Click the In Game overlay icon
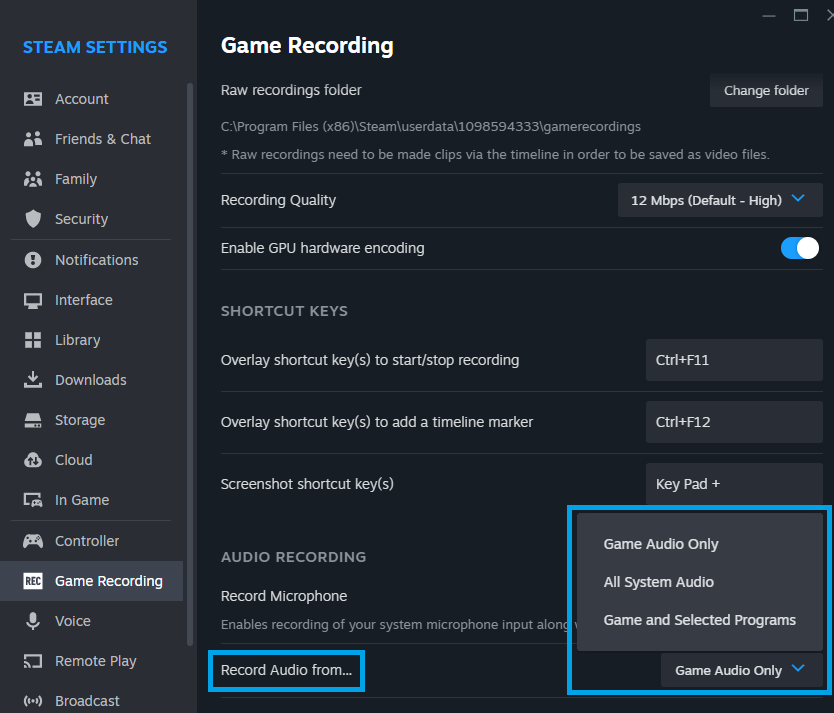Image resolution: width=834 pixels, height=713 pixels. point(33,500)
